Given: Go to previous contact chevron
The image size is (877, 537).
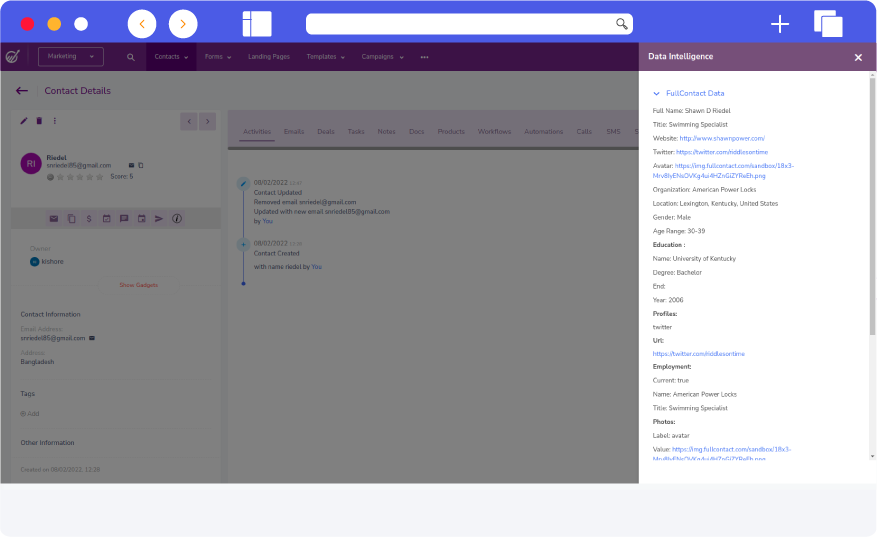Looking at the screenshot, I should point(189,121).
